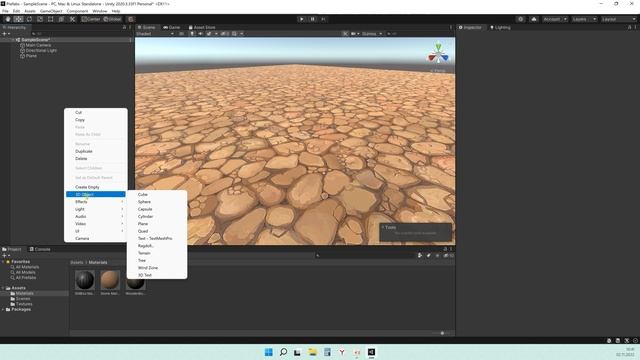The width and height of the screenshot is (640, 360).
Task: Open the Layout dropdown
Action: [x=618, y=19]
